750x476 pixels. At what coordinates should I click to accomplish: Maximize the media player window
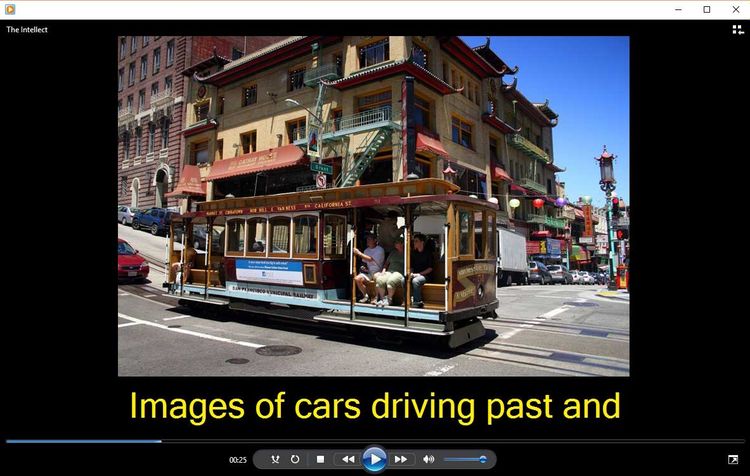click(707, 9)
